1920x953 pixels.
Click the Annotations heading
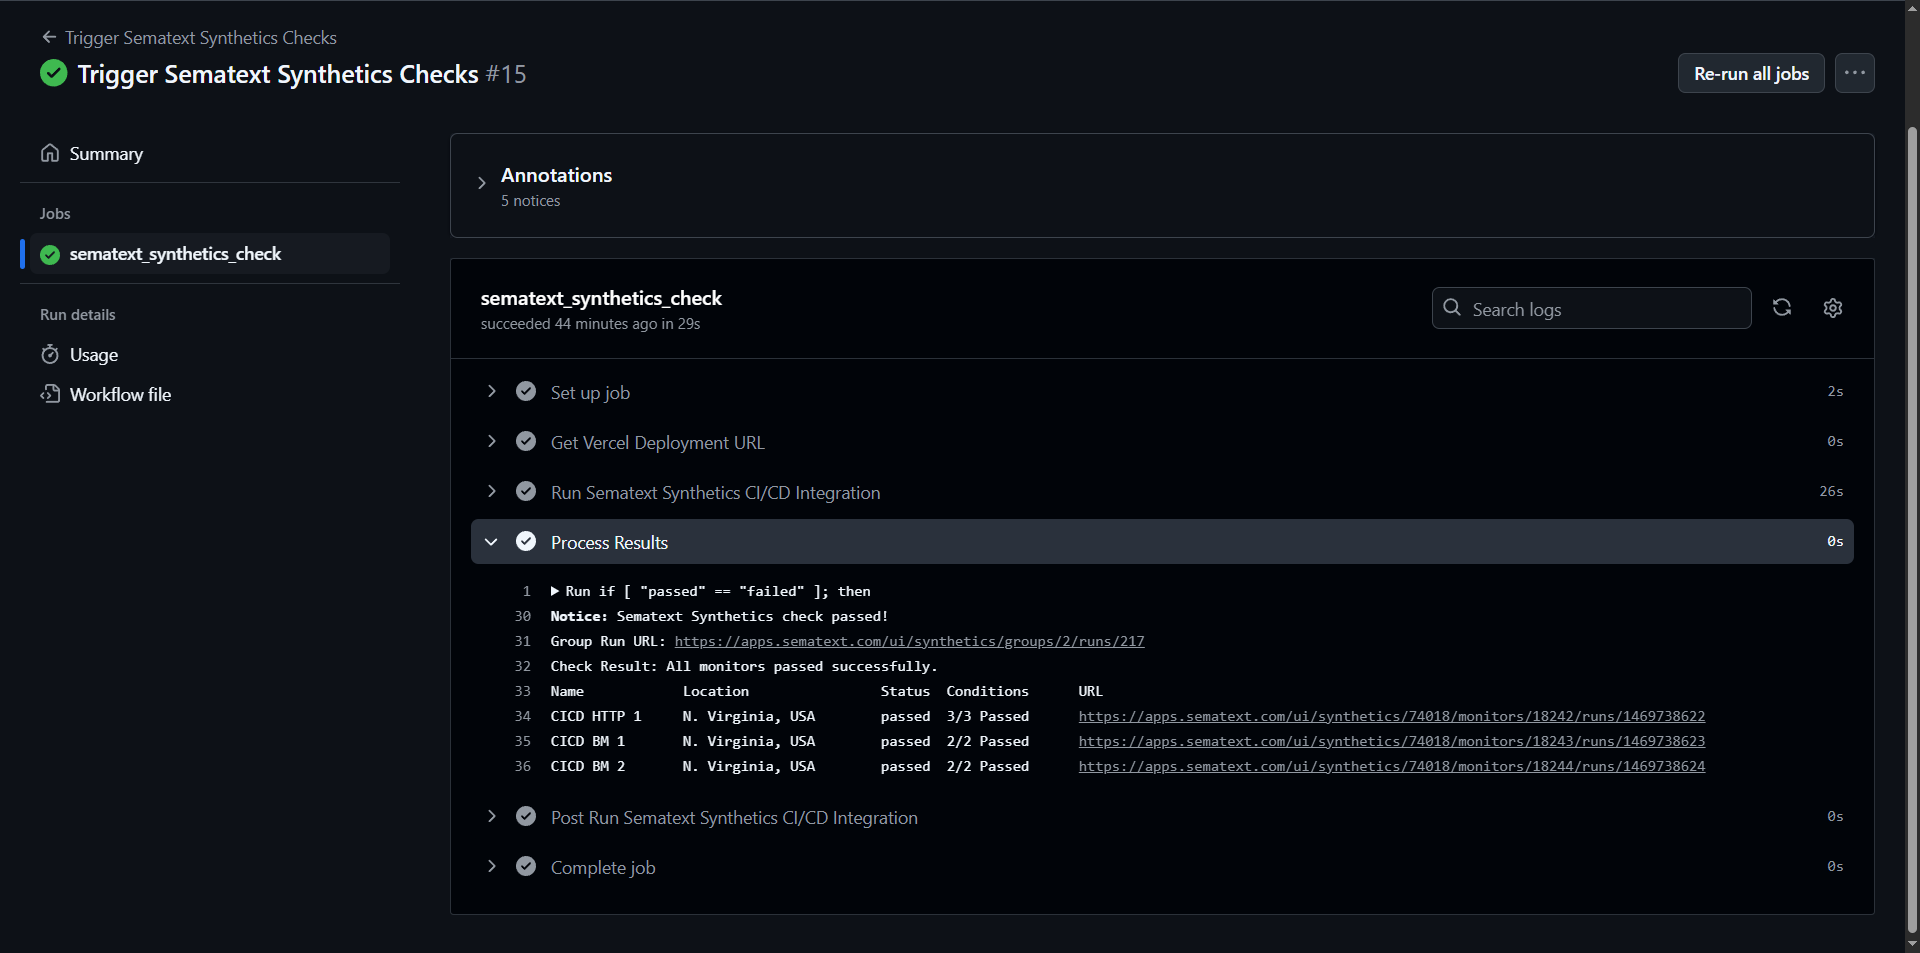click(556, 175)
